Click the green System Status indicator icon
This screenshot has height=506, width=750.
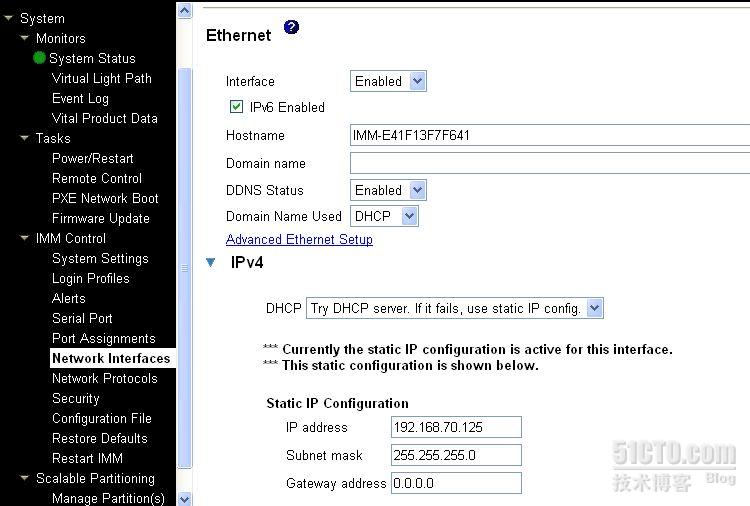tap(40, 58)
